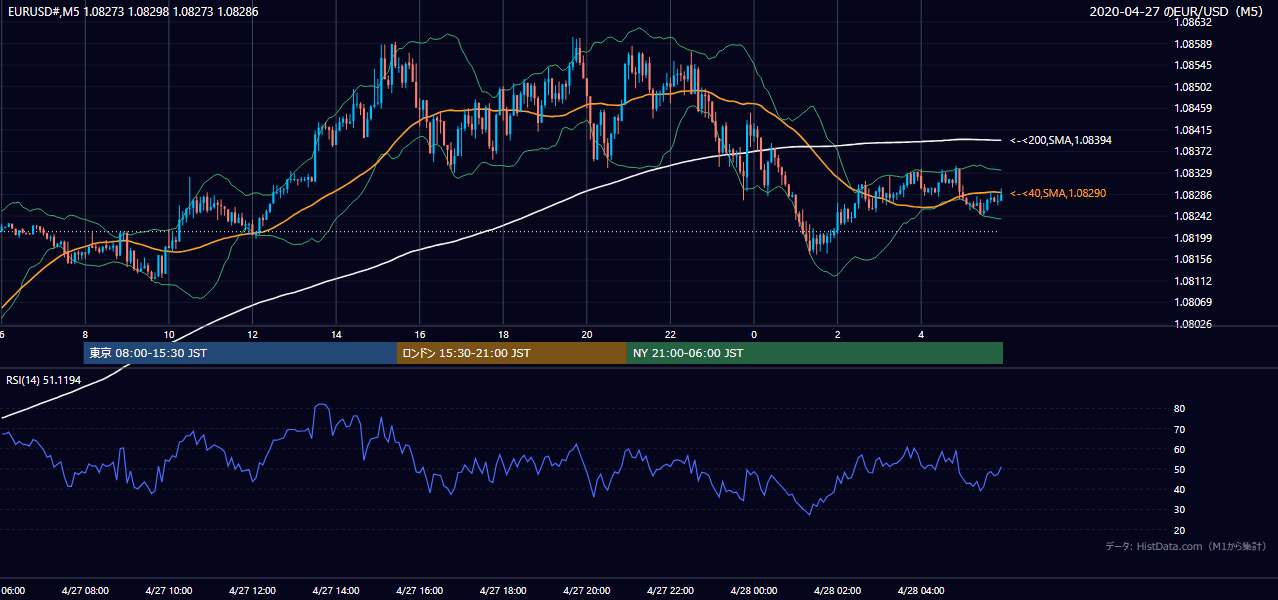The width and height of the screenshot is (1278, 600).
Task: Click the 4/27 10:00 time axis label
Action: 168,590
